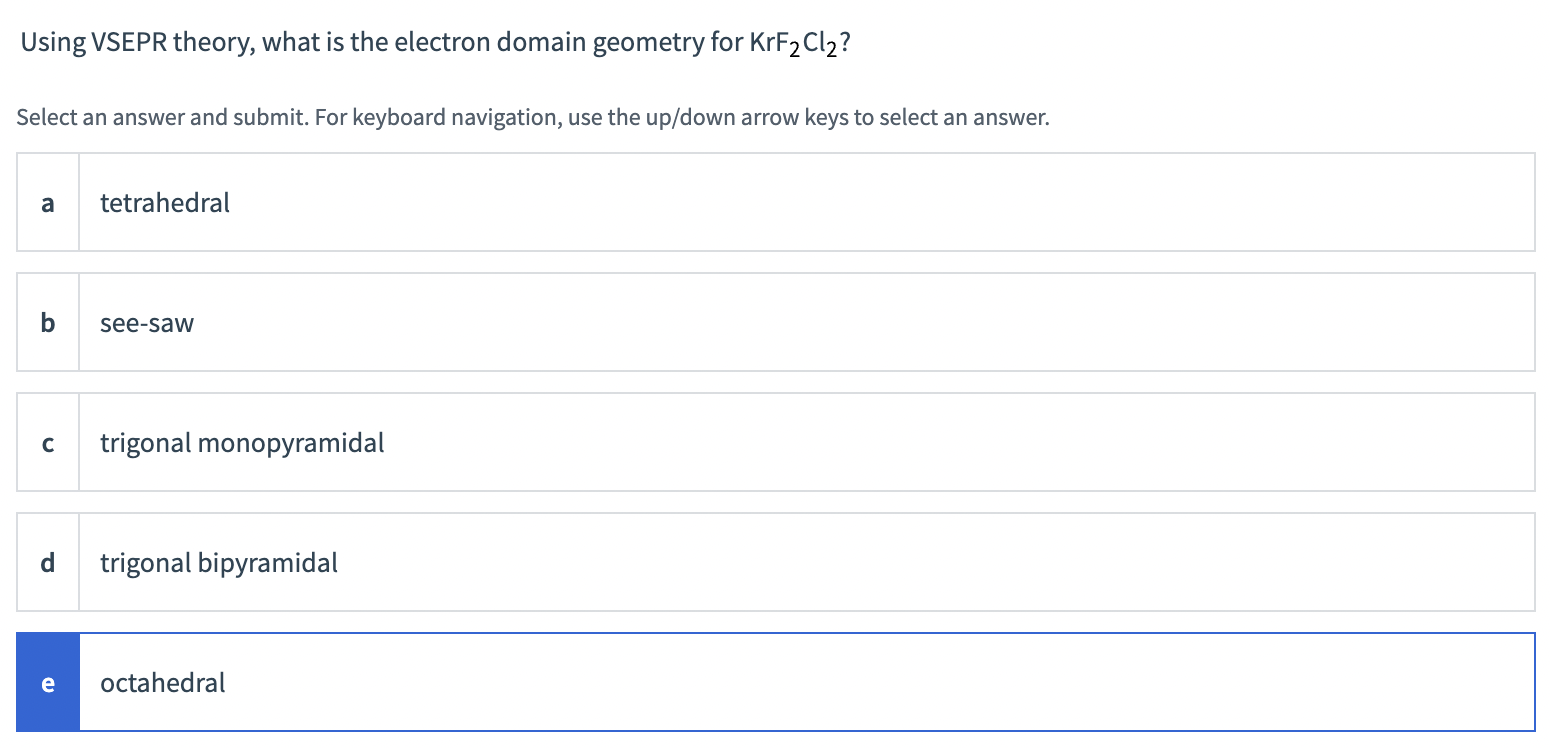Click the tetrahedral answer text
This screenshot has width=1550, height=748.
(x=164, y=202)
